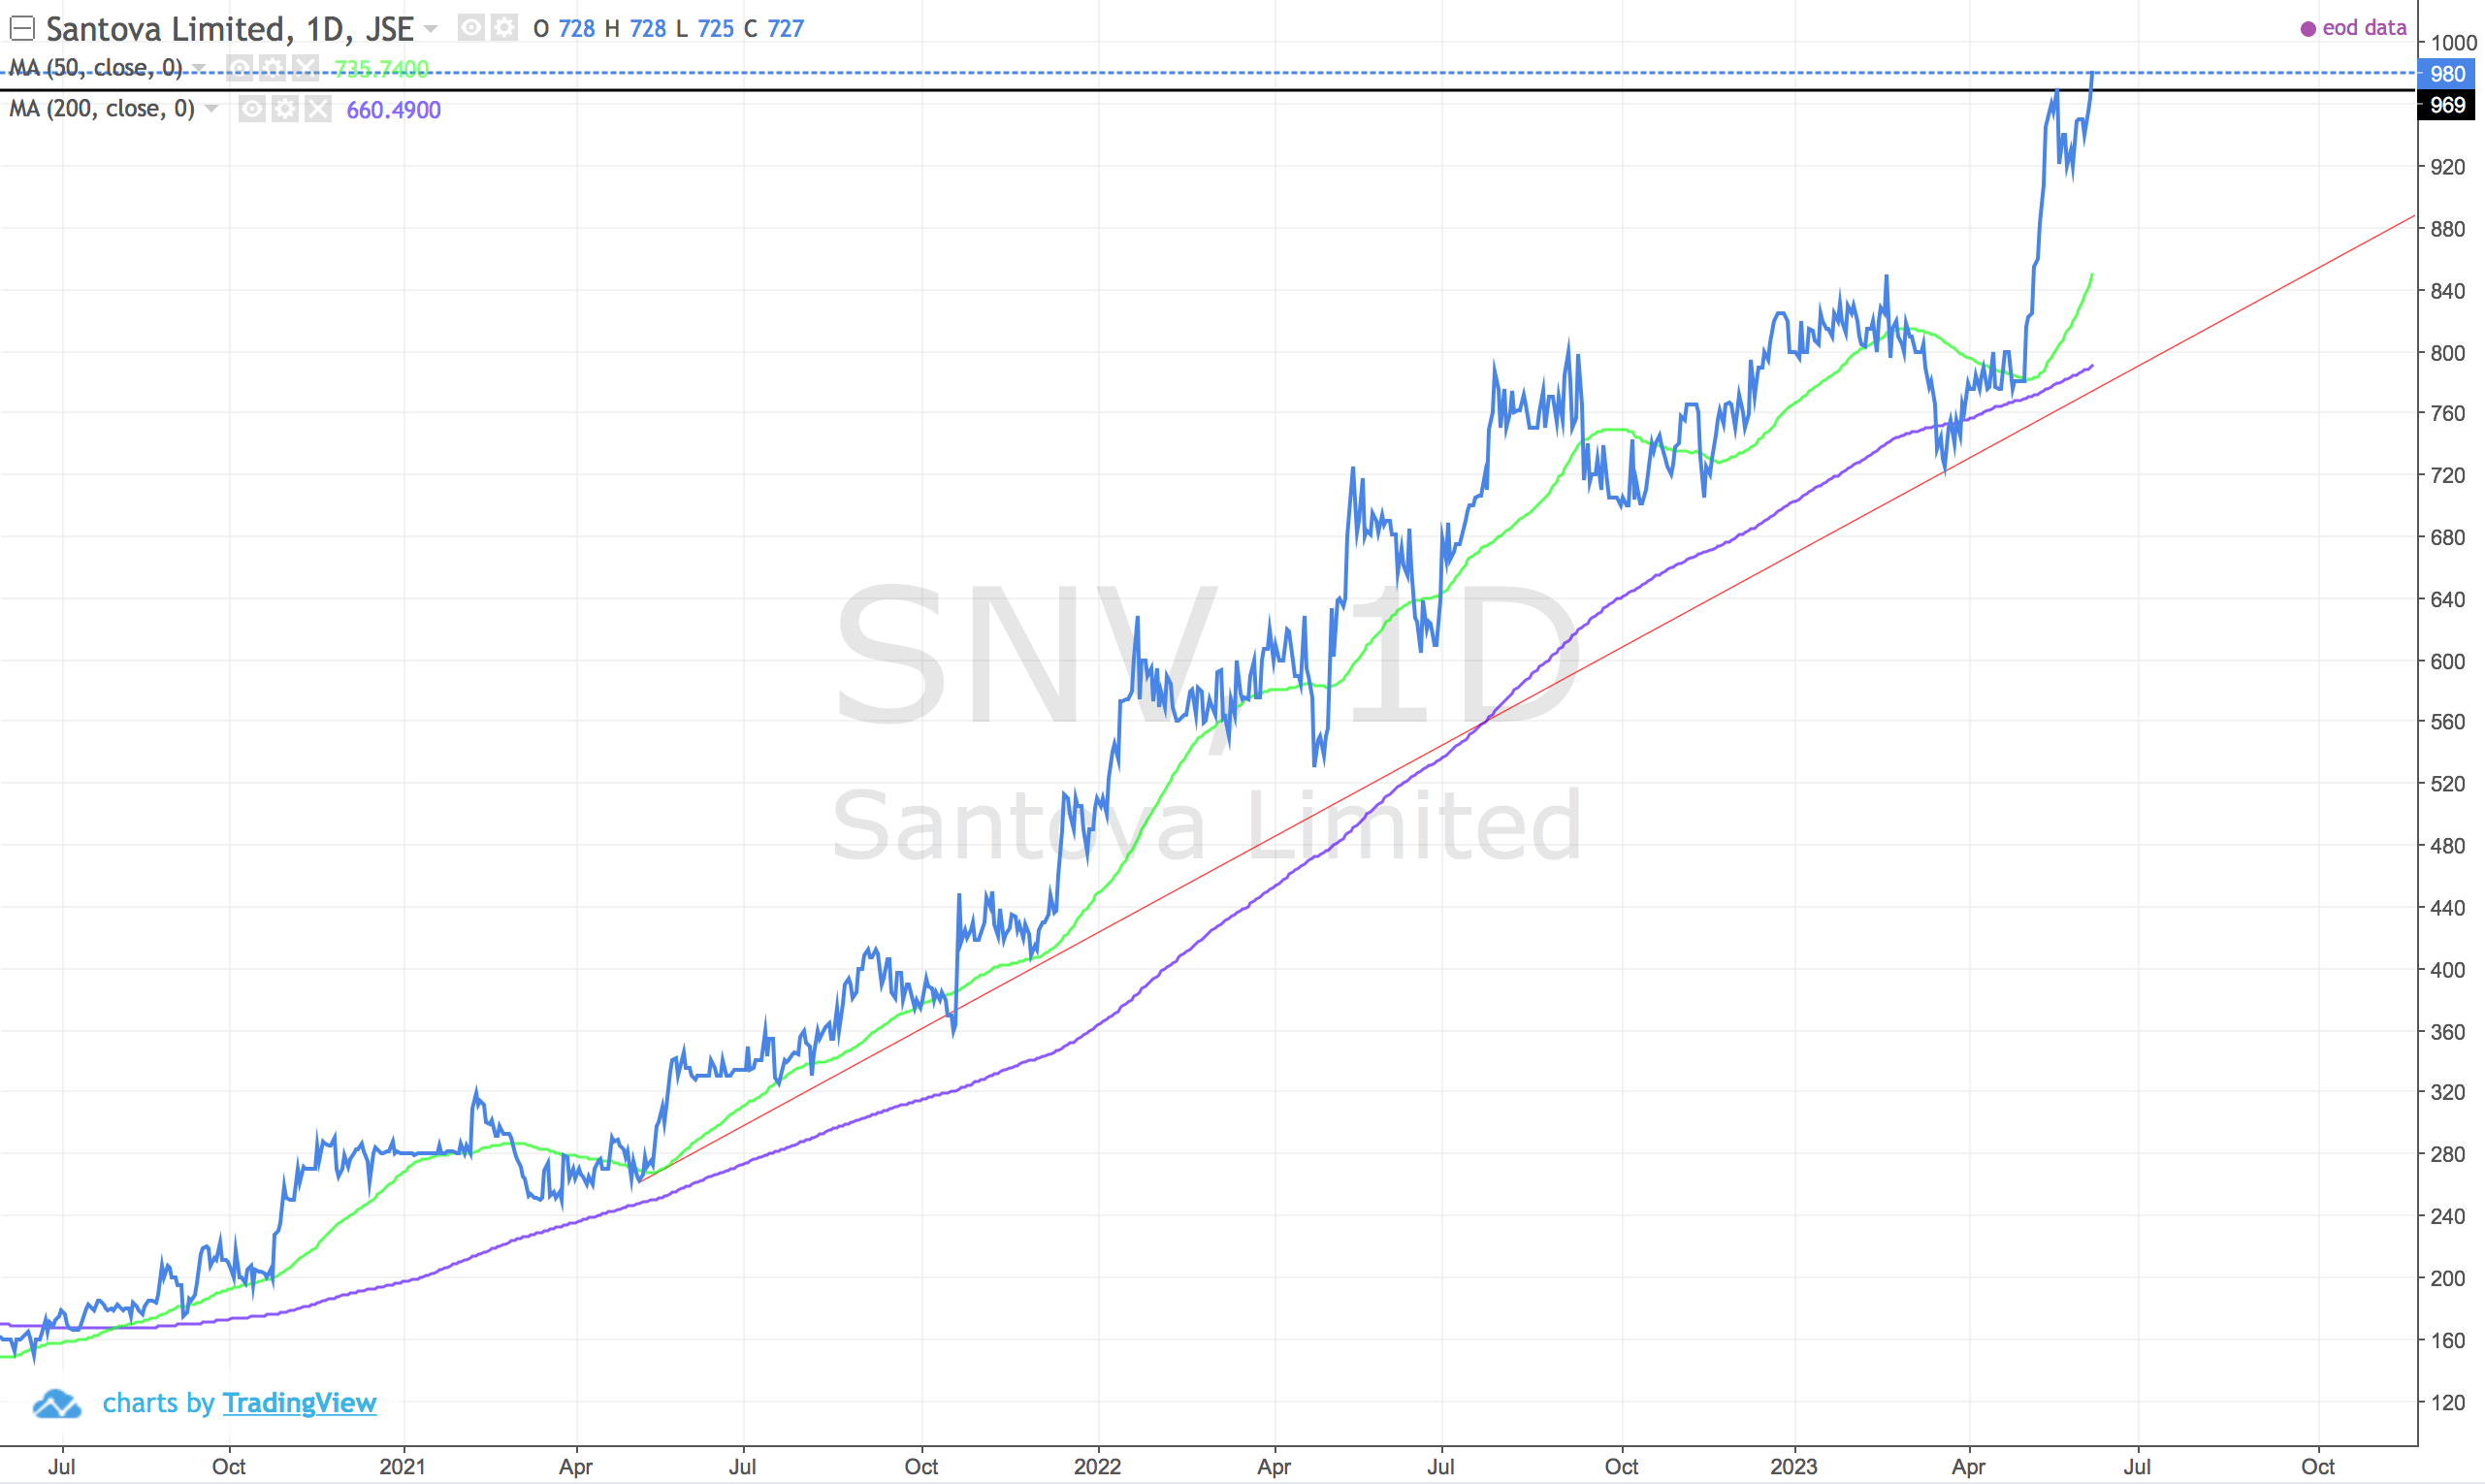Click the eod data label
This screenshot has height=1484, width=2485.
[2364, 28]
